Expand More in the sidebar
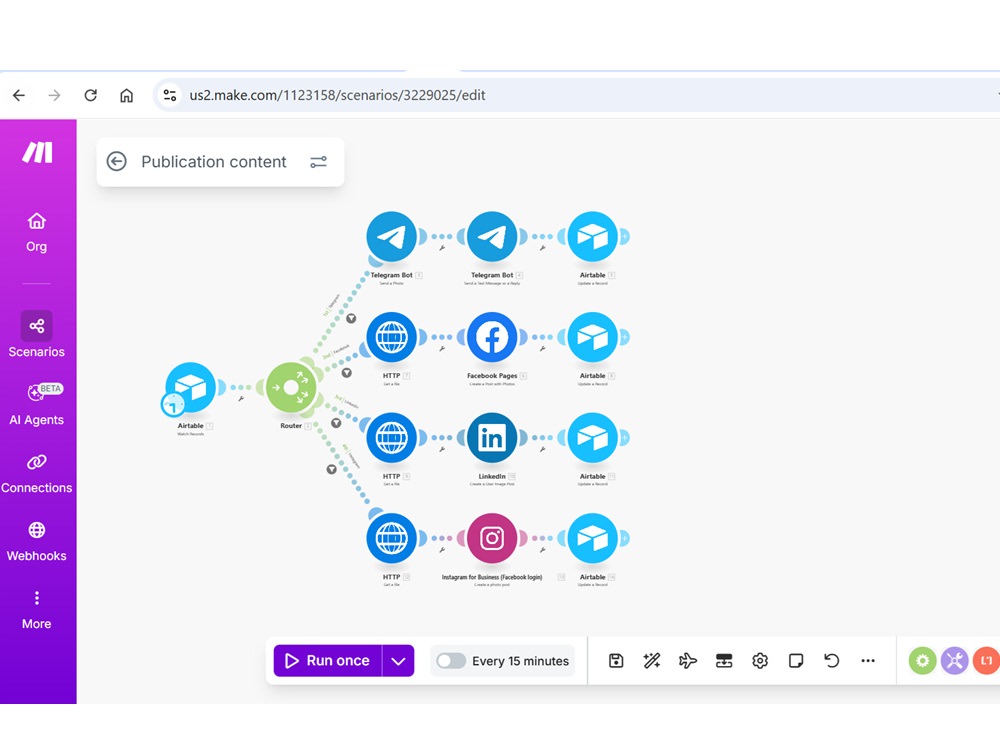 click(x=36, y=610)
